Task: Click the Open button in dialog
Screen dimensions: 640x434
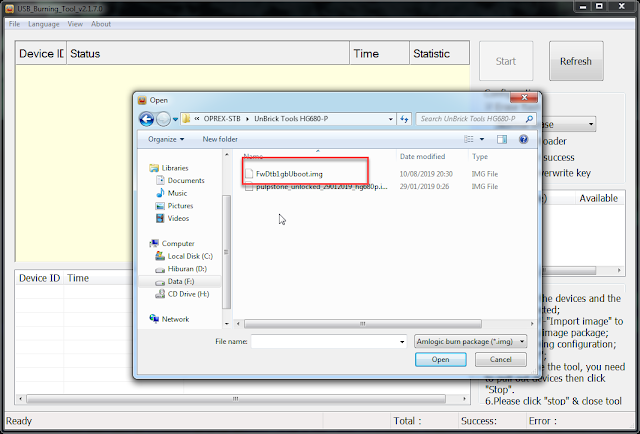Action: coord(440,359)
